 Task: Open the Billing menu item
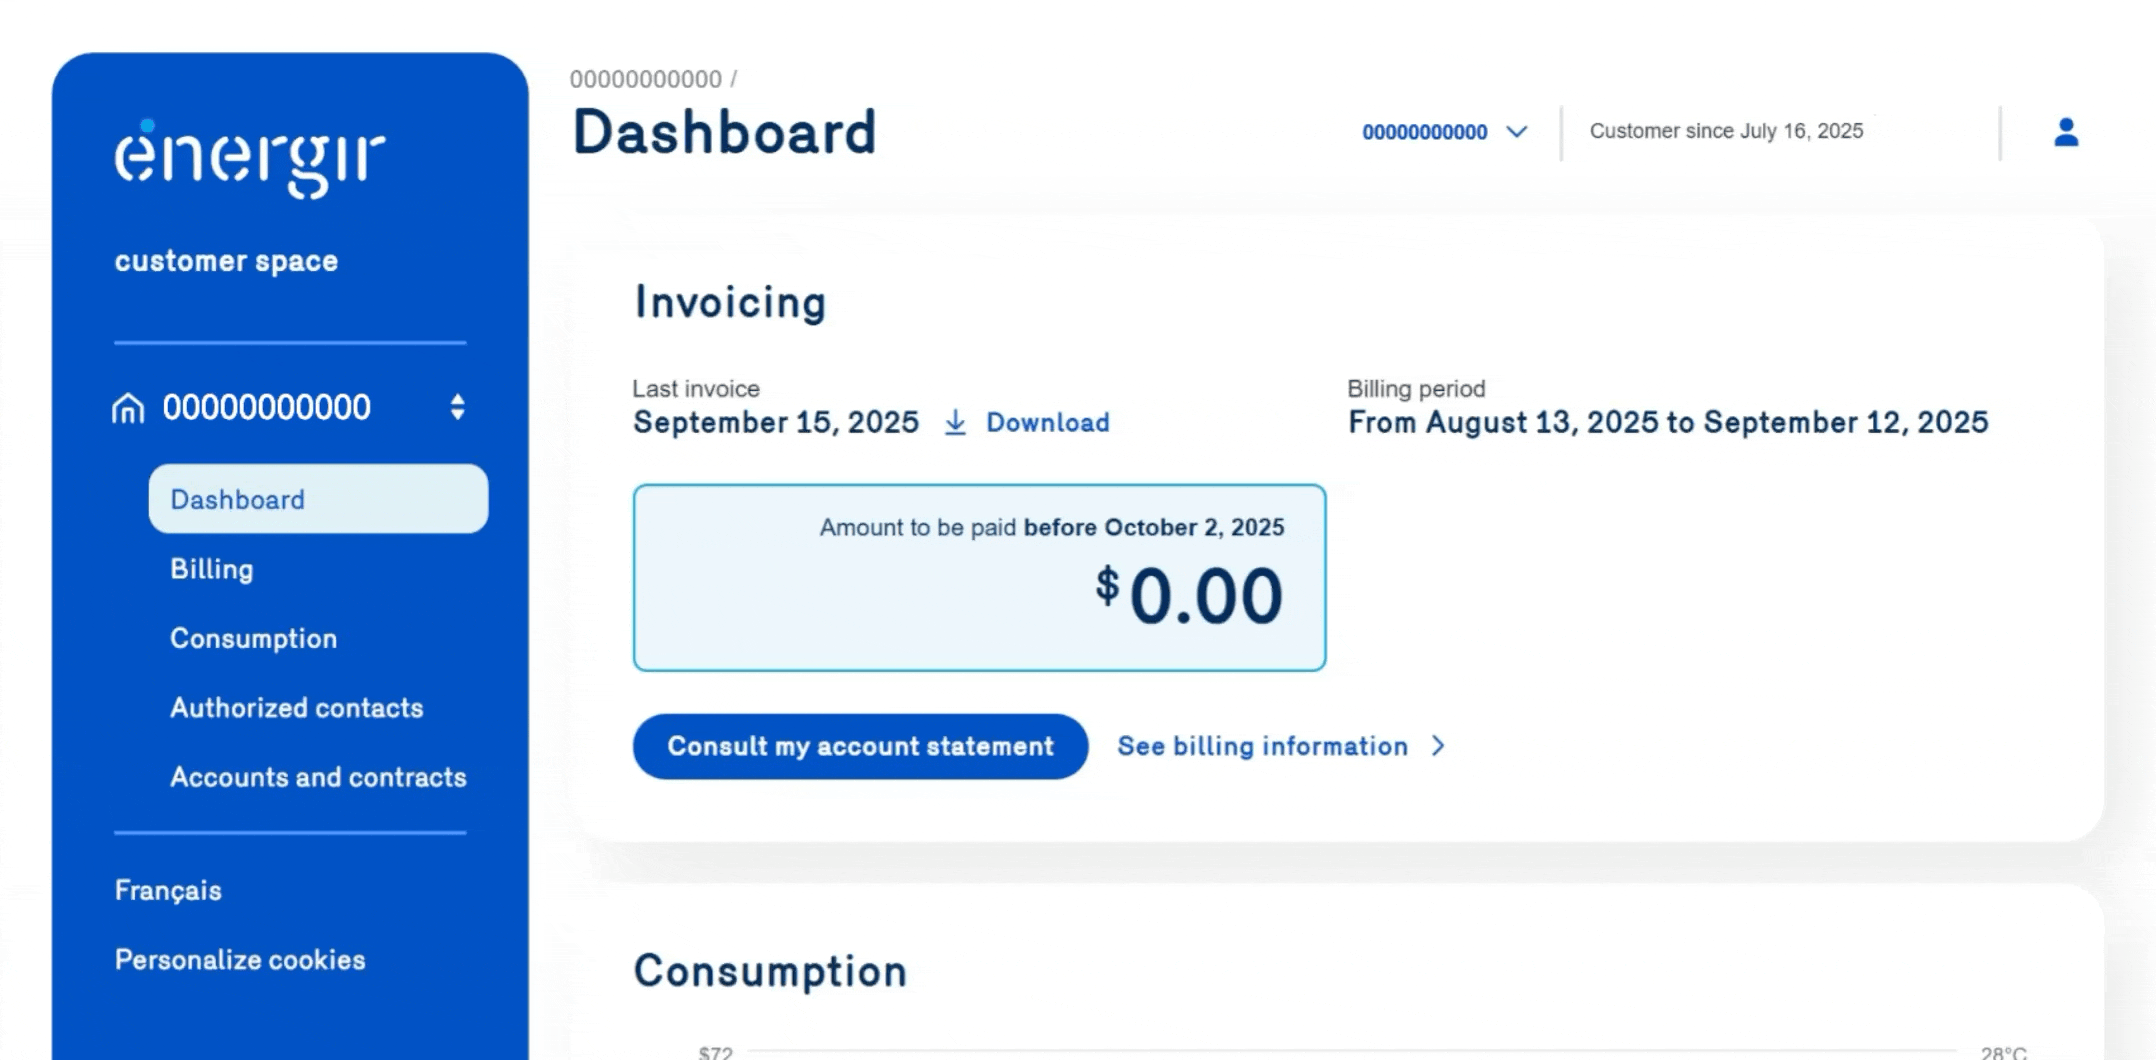click(212, 569)
